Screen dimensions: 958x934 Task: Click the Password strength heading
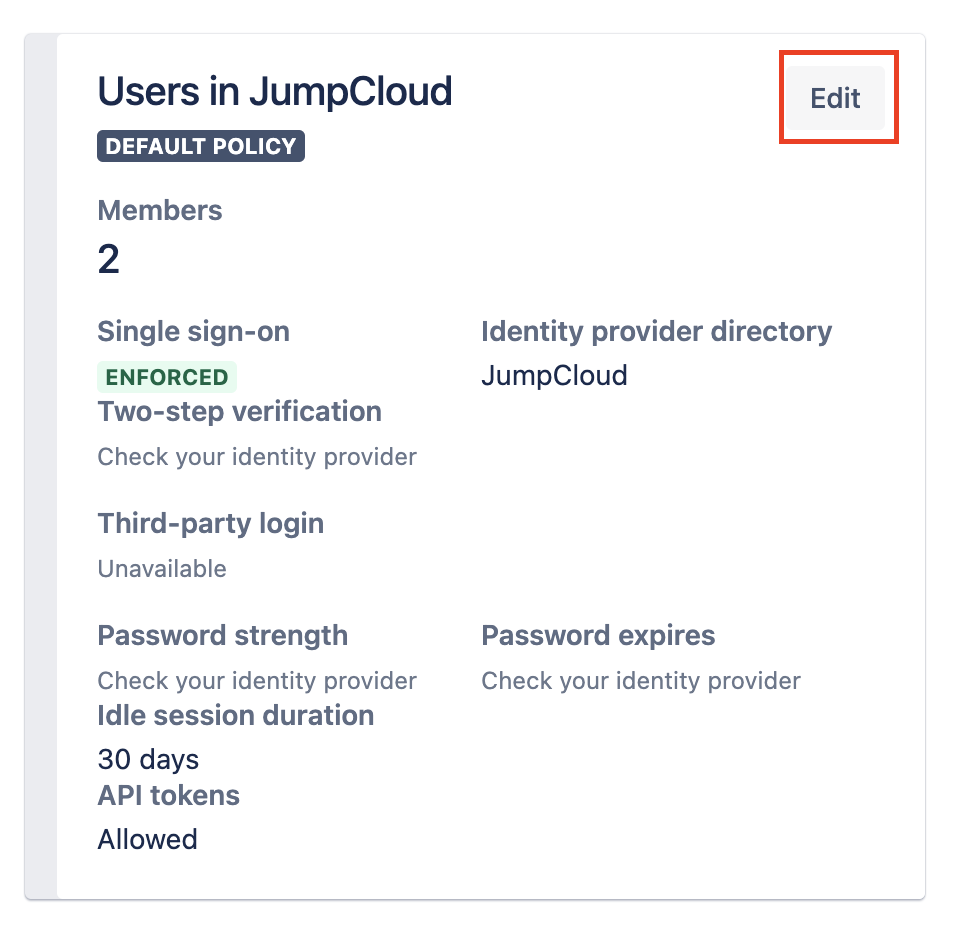[222, 635]
